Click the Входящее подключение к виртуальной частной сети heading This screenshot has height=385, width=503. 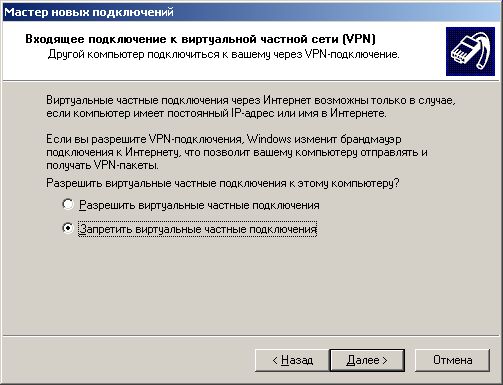coord(200,39)
